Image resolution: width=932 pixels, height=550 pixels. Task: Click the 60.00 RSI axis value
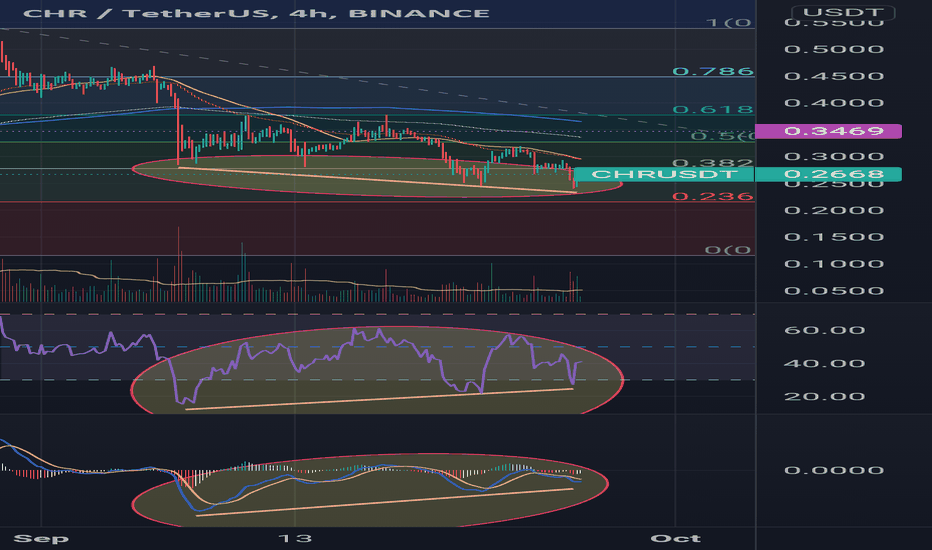(824, 330)
